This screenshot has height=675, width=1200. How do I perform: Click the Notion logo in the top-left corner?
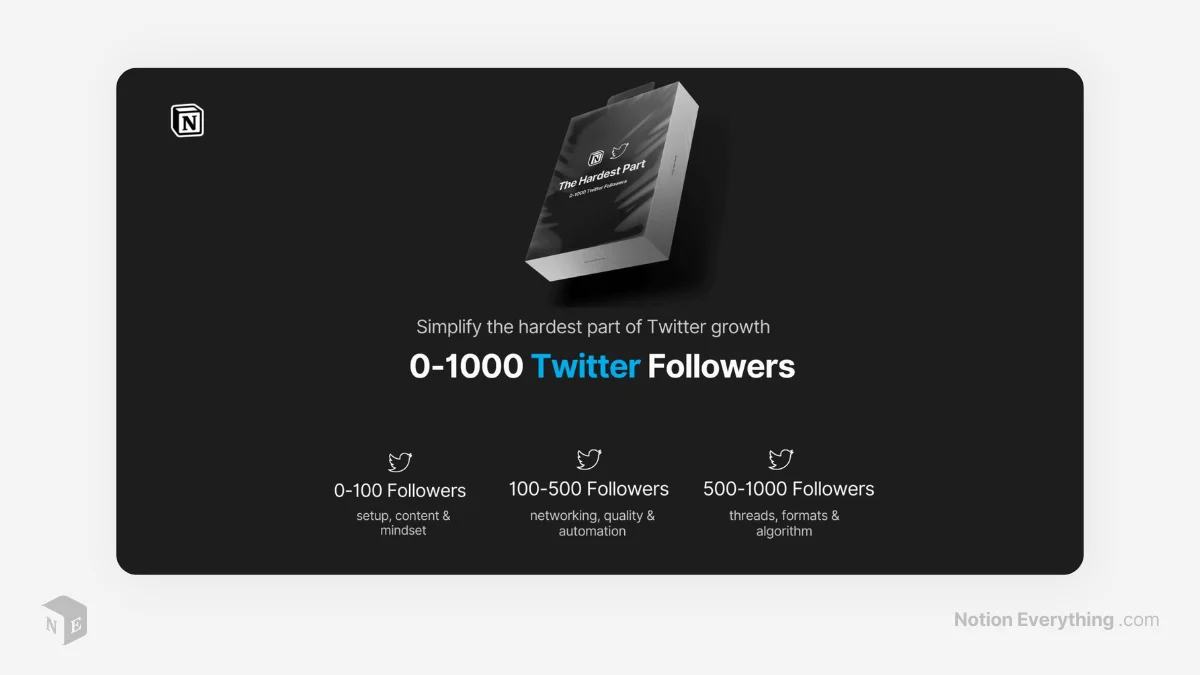[x=187, y=121]
